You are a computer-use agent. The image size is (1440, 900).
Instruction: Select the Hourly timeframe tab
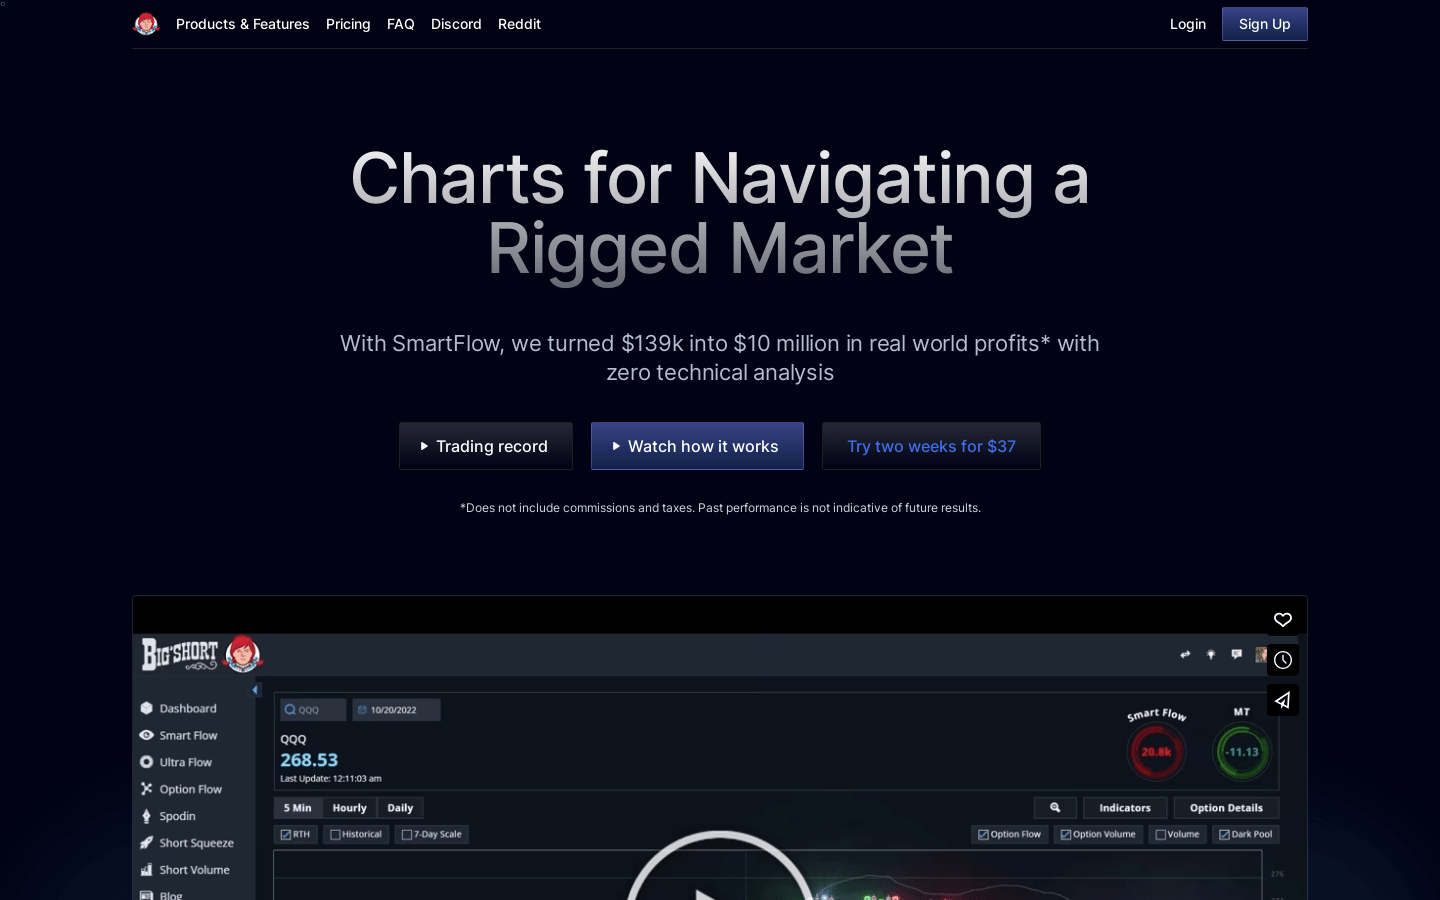coord(350,808)
